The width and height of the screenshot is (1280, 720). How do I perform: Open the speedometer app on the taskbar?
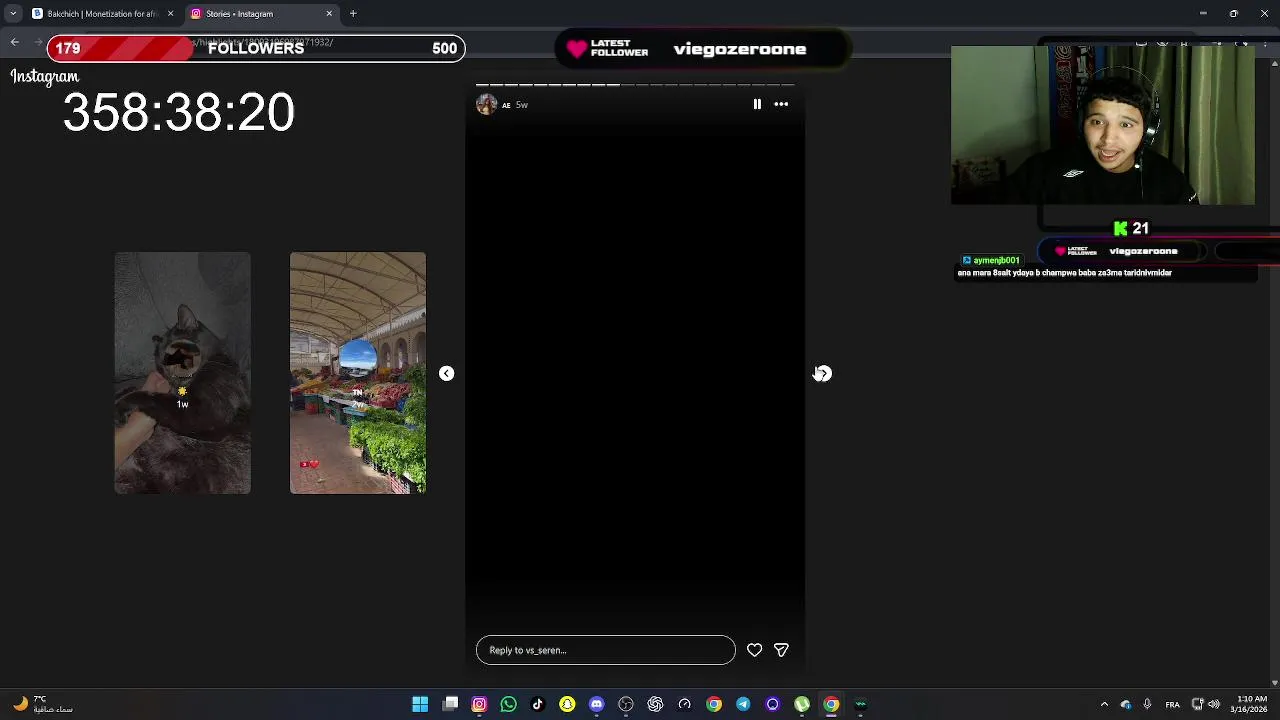(x=684, y=704)
